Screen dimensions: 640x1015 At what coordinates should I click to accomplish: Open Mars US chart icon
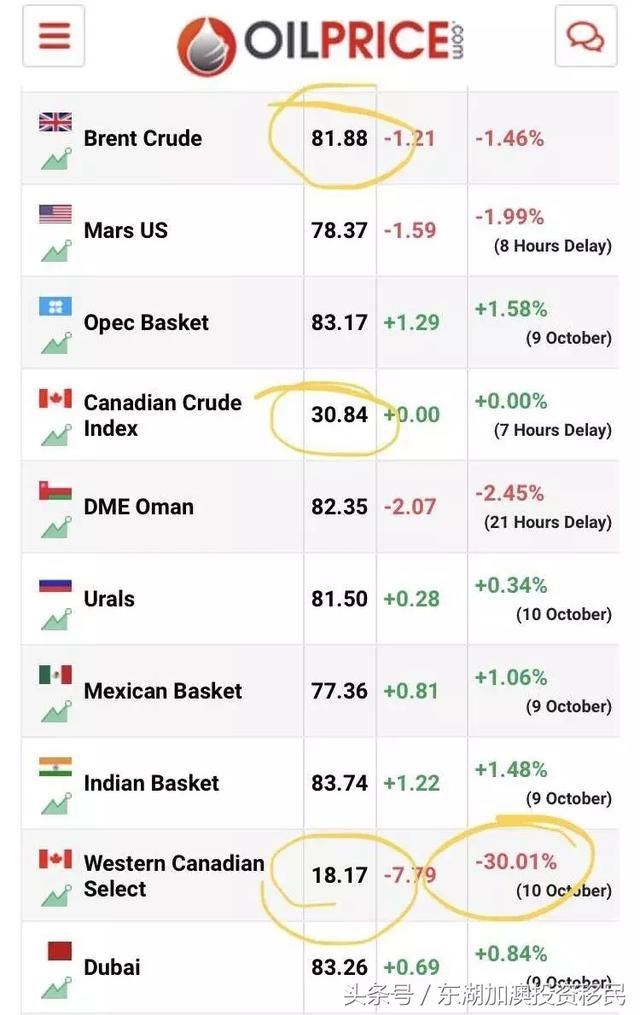pyautogui.click(x=55, y=249)
